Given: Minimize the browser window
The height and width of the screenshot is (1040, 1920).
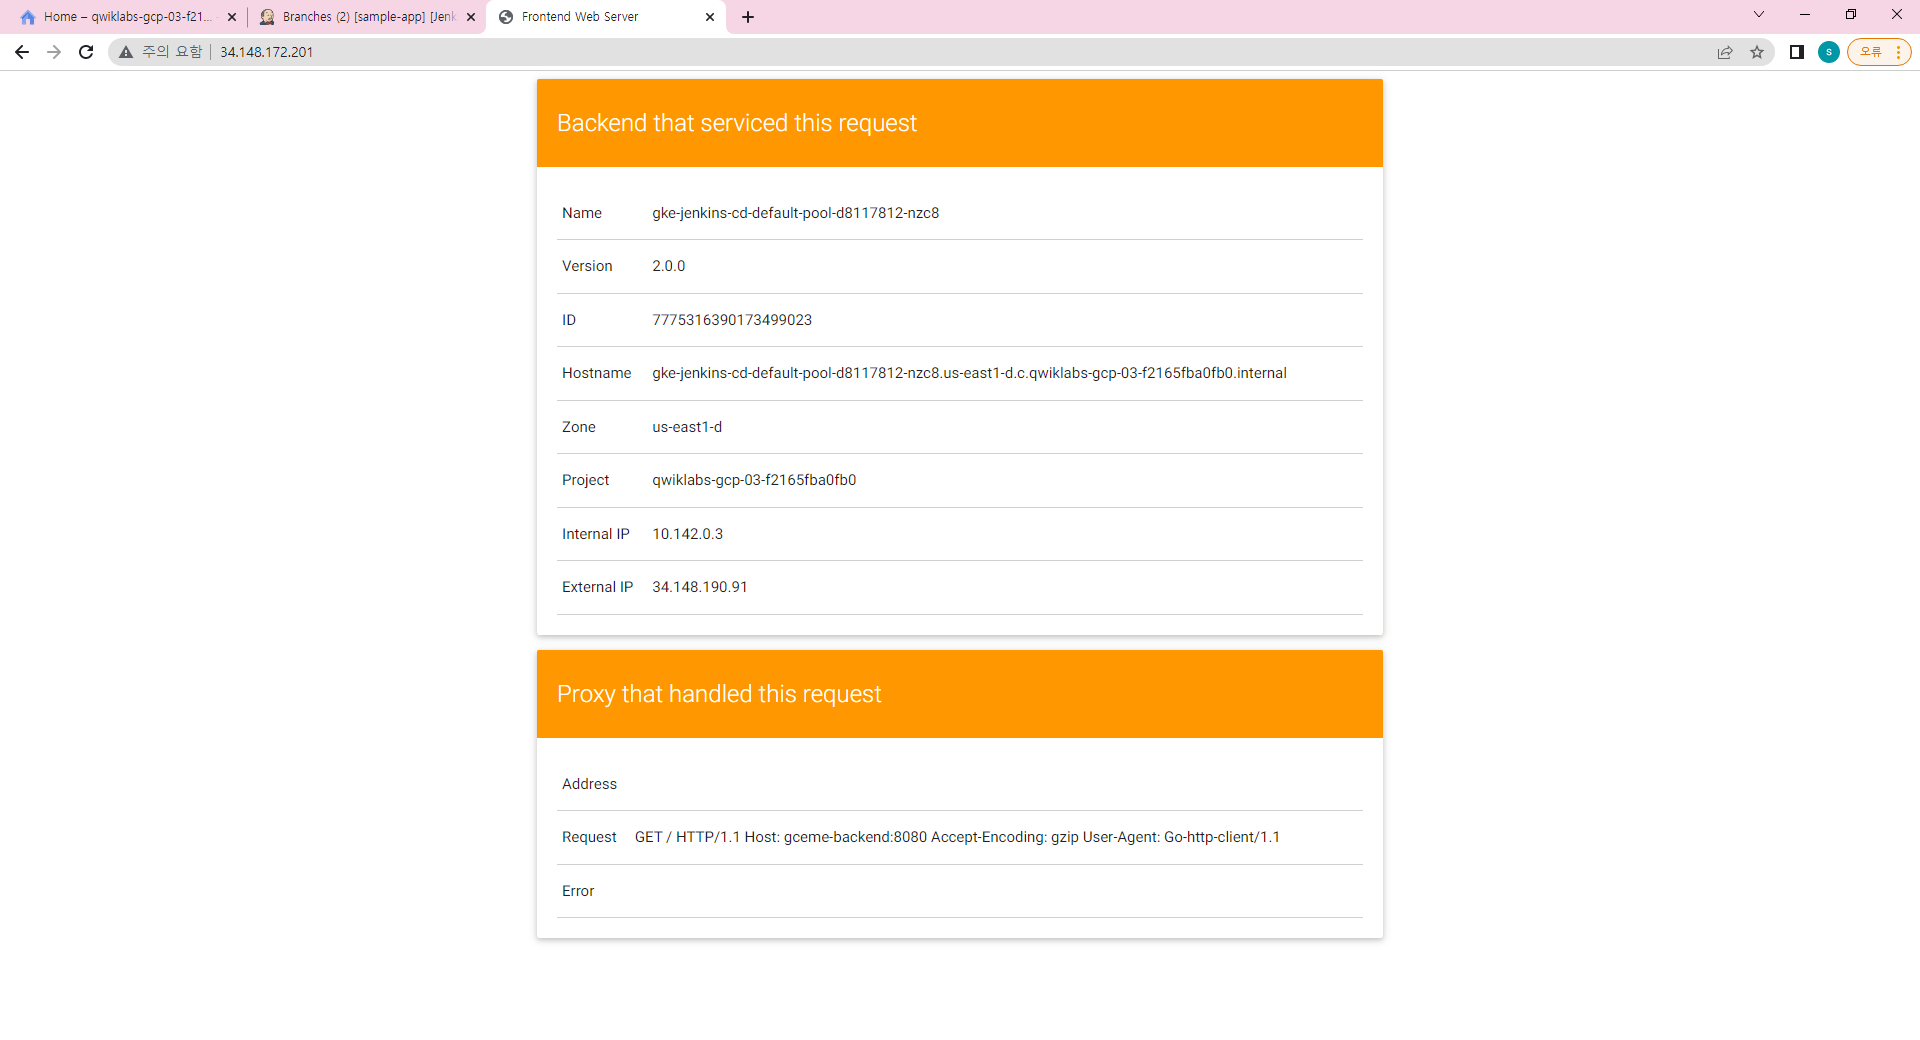Looking at the screenshot, I should tap(1805, 14).
